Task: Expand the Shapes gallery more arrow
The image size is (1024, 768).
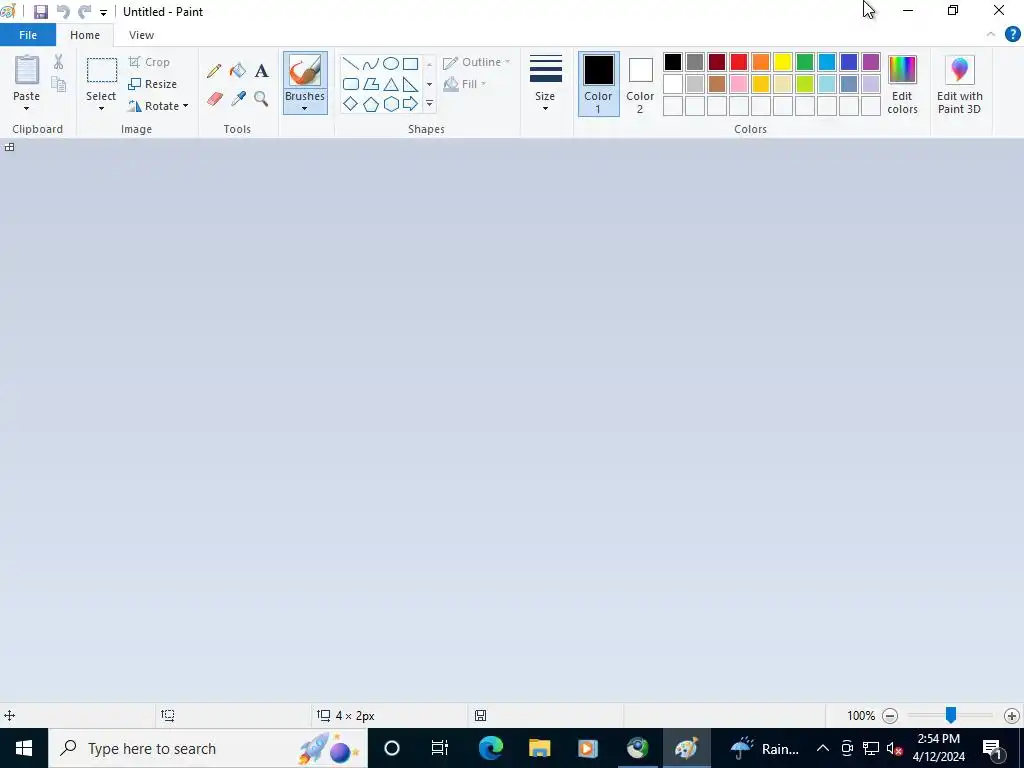Action: point(429,104)
